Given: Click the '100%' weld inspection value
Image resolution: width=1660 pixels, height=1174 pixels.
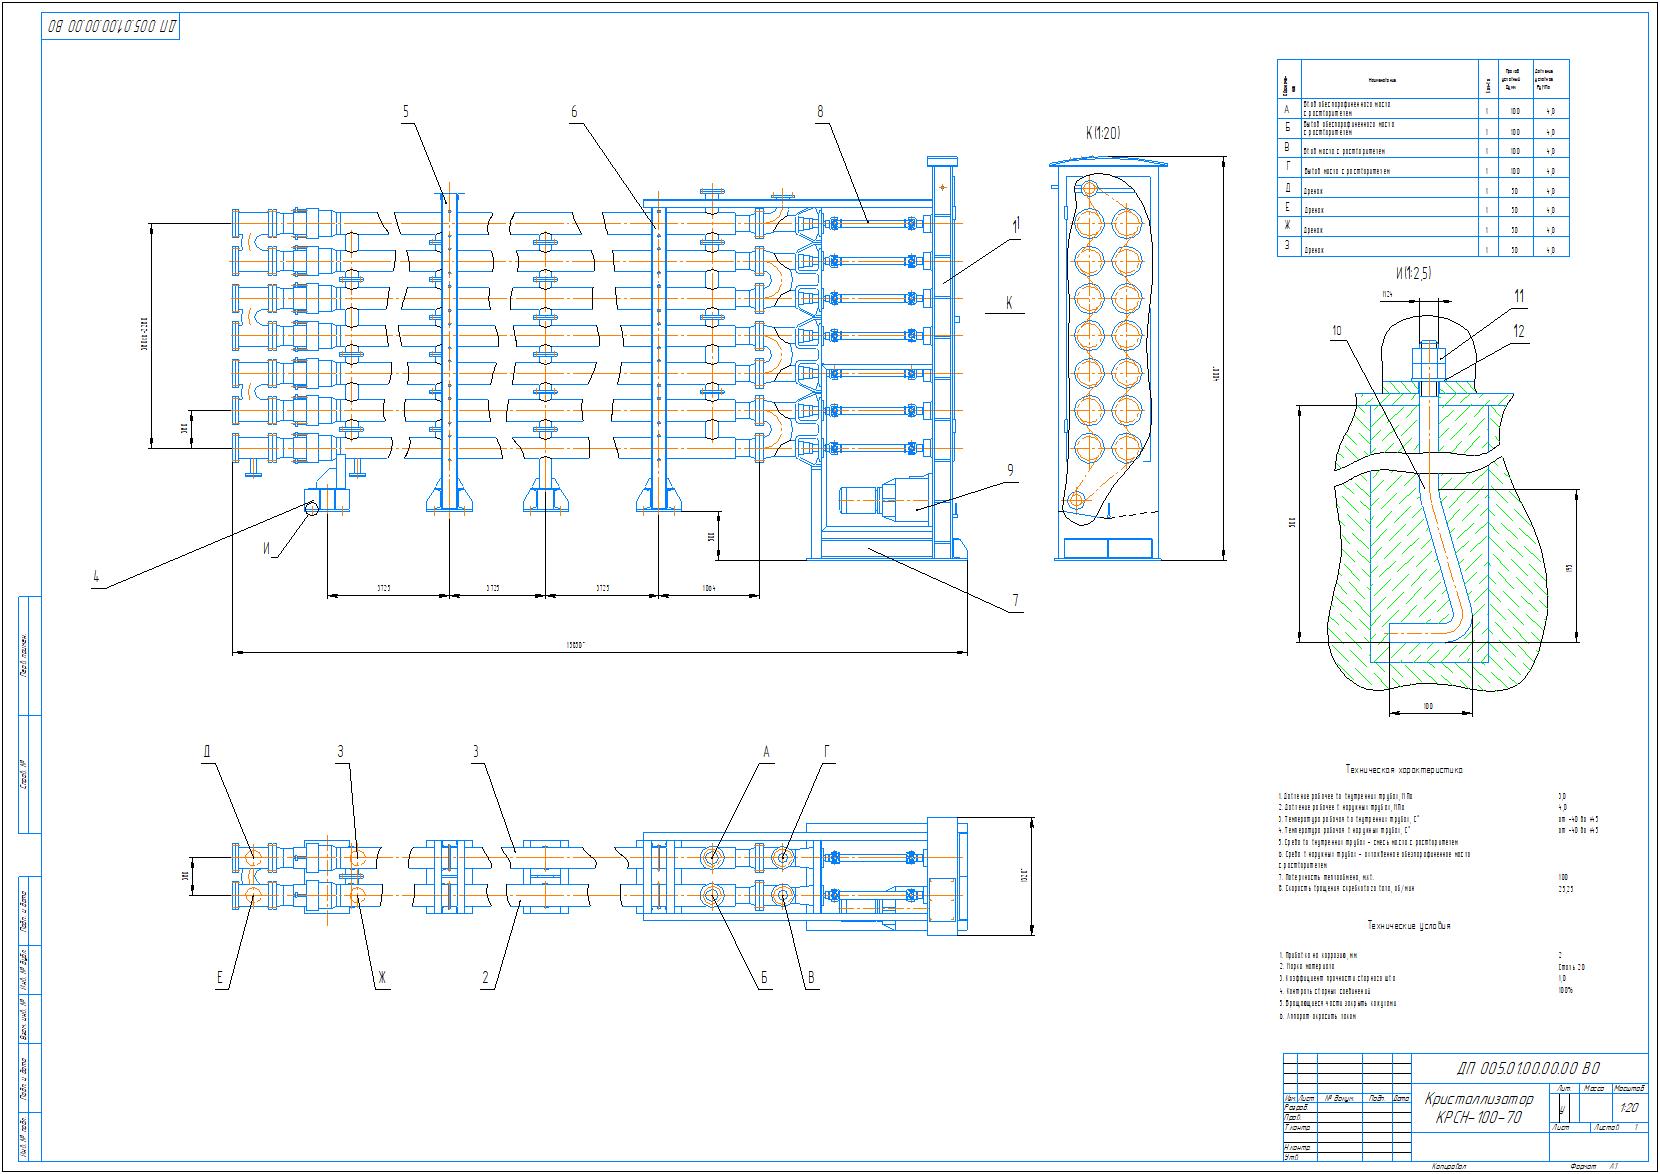Looking at the screenshot, I should pyautogui.click(x=1565, y=991).
